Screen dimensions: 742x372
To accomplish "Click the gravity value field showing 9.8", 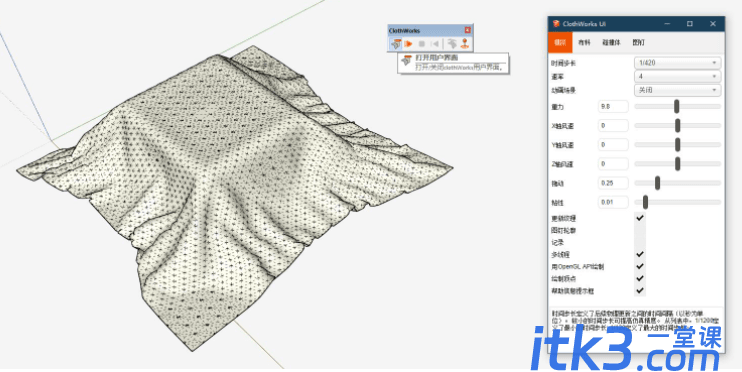I will tap(613, 106).
